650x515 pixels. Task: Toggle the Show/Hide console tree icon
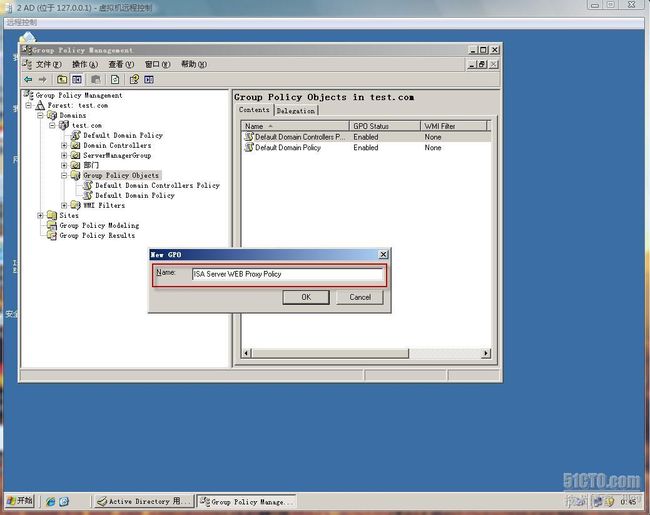coord(77,79)
